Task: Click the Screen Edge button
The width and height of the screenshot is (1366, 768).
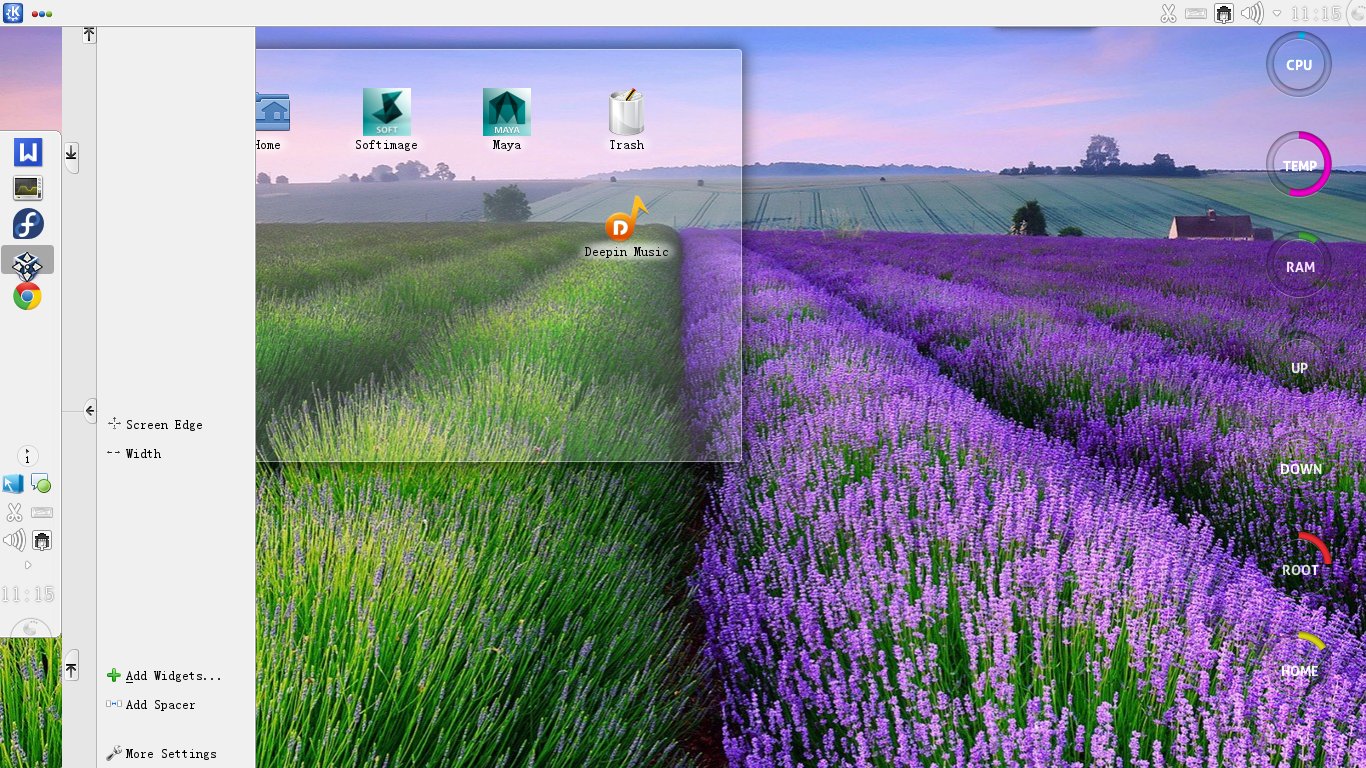Action: [155, 425]
